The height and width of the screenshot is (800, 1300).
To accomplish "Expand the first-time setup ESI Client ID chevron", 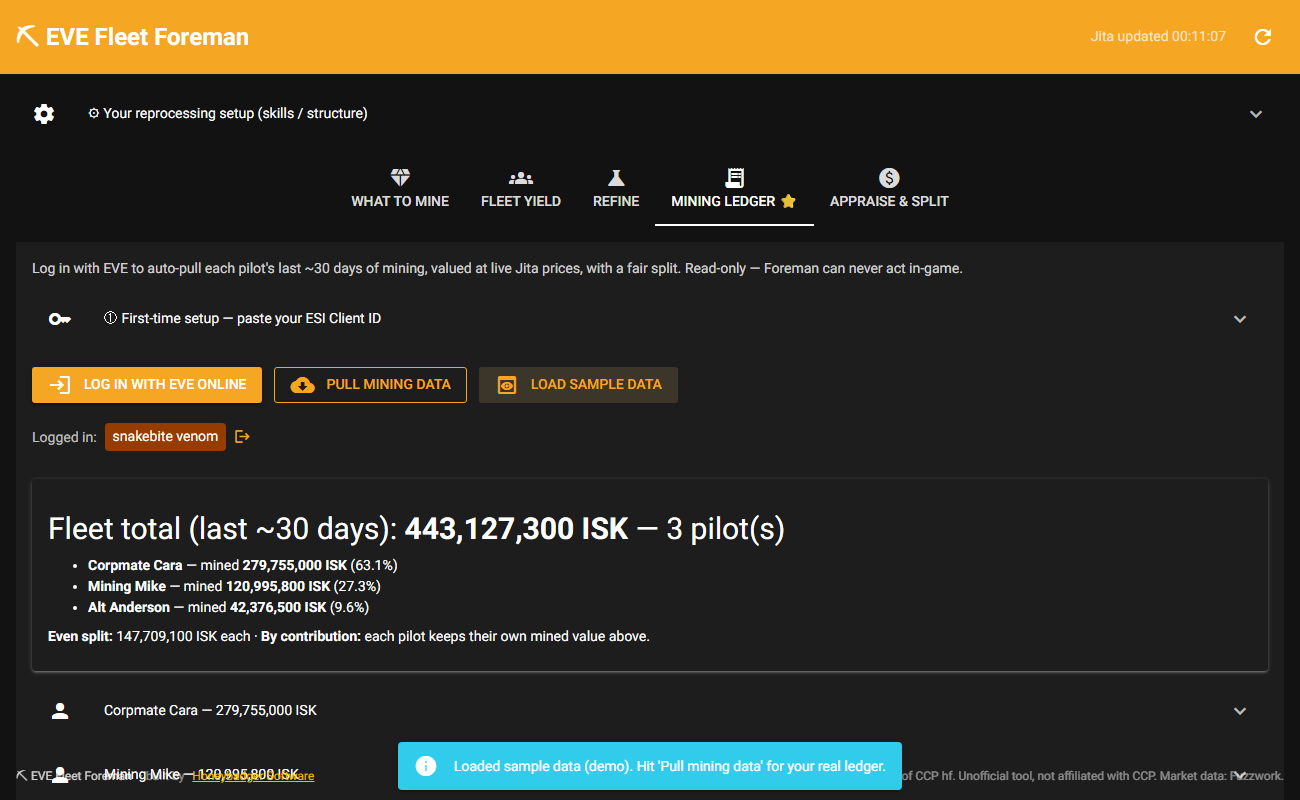I will pyautogui.click(x=1240, y=319).
